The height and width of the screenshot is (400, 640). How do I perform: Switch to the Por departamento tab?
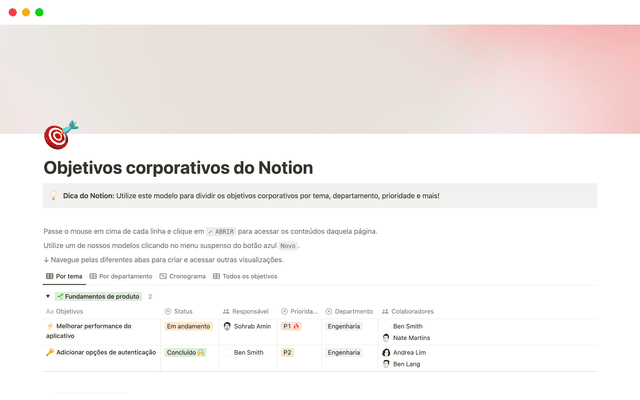pos(120,276)
